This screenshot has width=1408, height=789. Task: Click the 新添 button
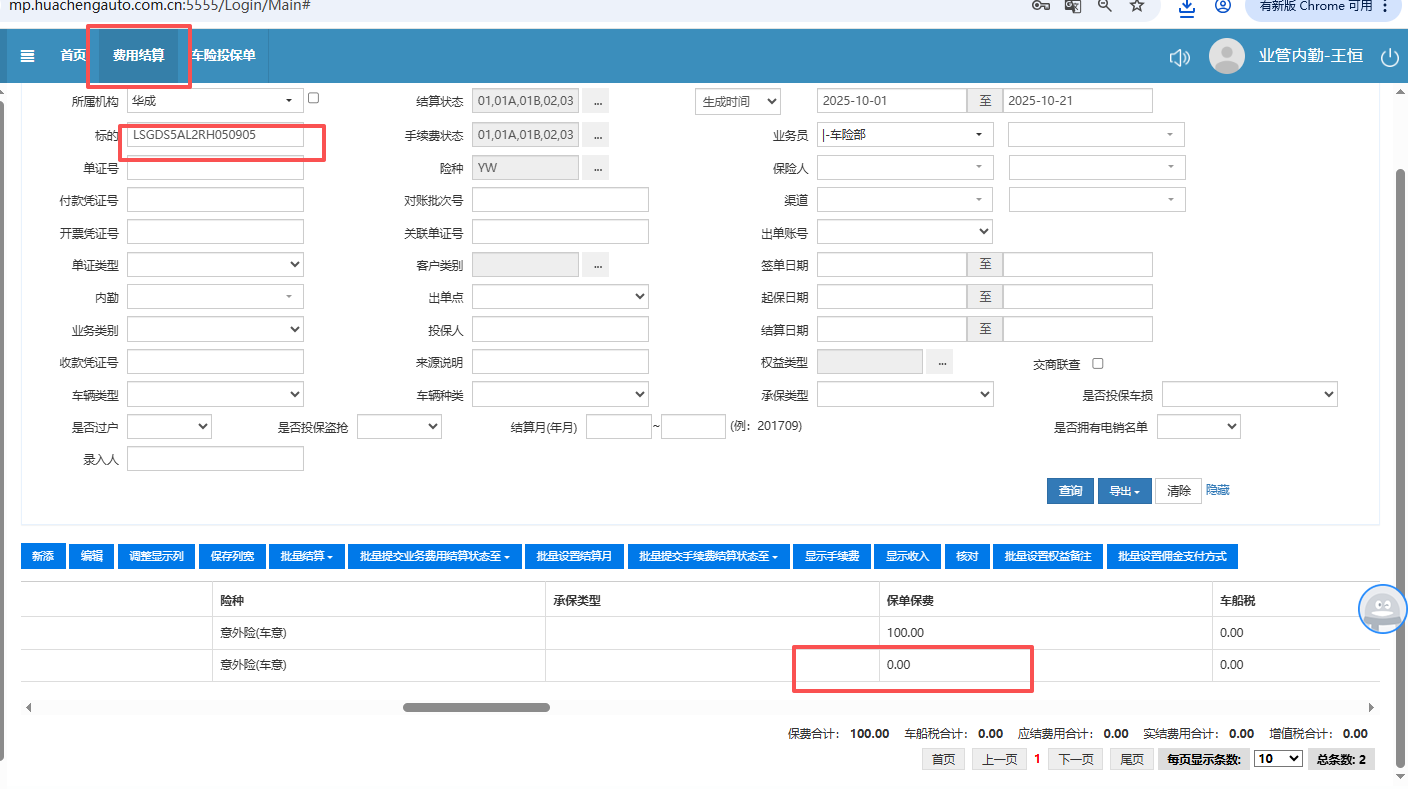(43, 556)
